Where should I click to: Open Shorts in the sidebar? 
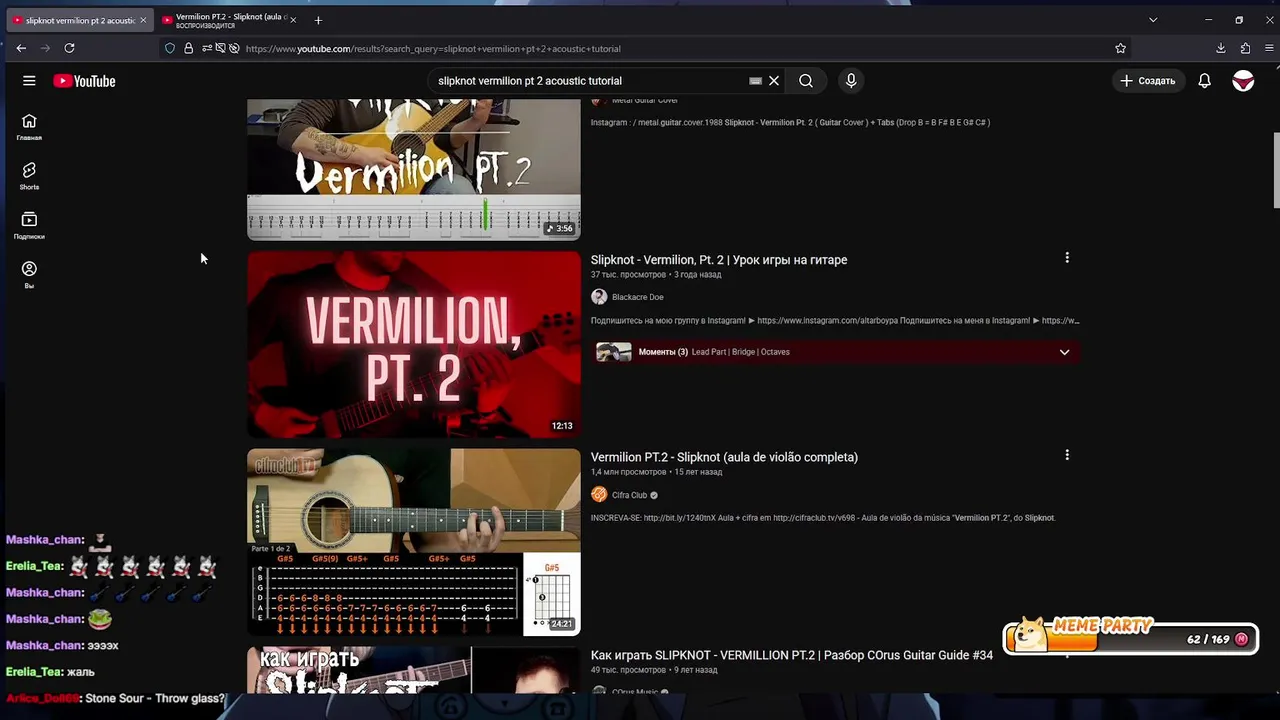(29, 176)
